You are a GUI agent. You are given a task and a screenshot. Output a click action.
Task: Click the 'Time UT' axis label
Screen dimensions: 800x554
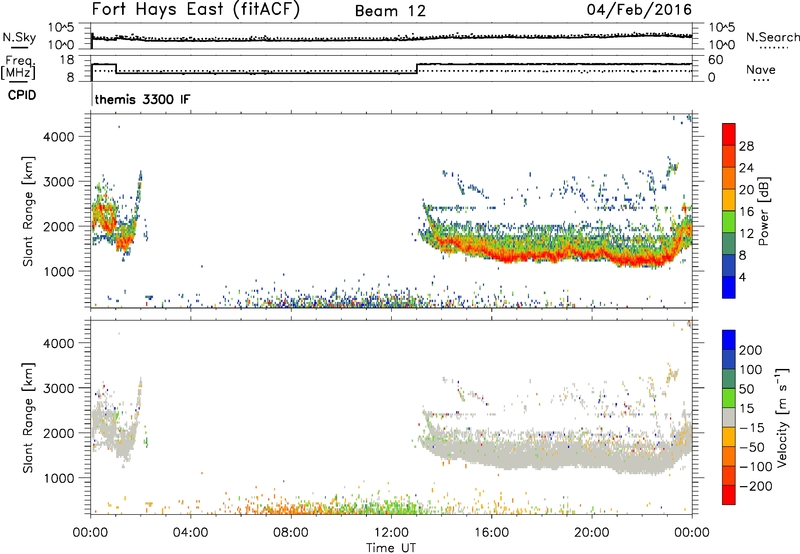(x=391, y=548)
